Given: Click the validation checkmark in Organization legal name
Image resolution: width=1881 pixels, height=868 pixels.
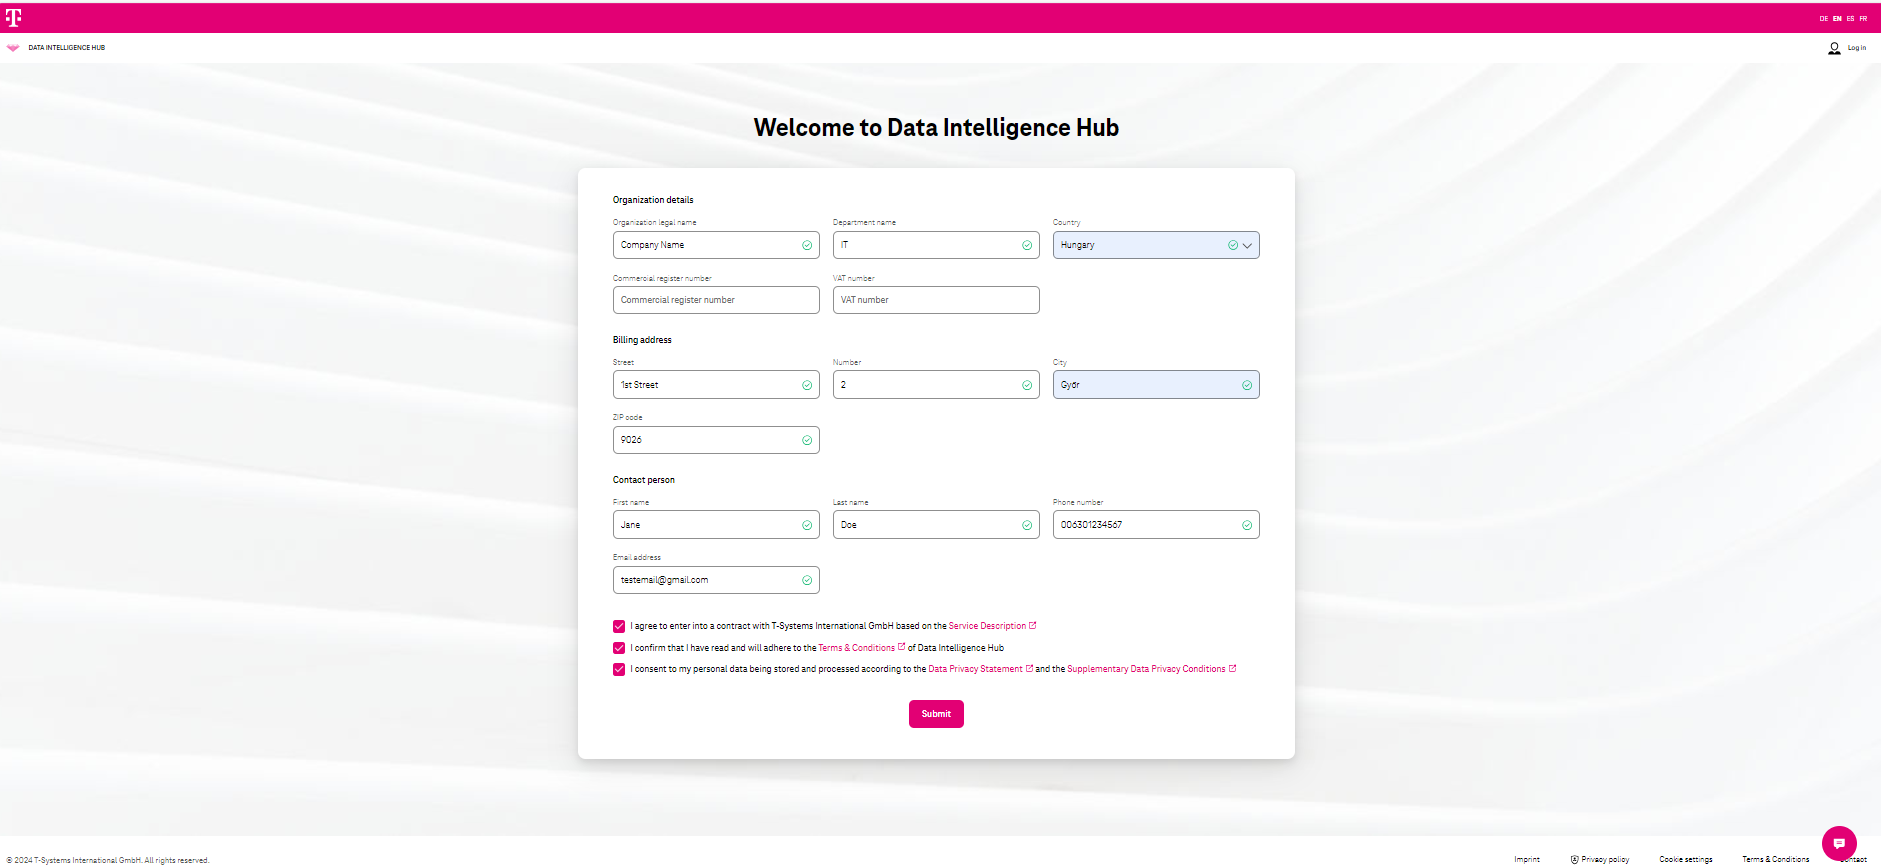Looking at the screenshot, I should 807,245.
